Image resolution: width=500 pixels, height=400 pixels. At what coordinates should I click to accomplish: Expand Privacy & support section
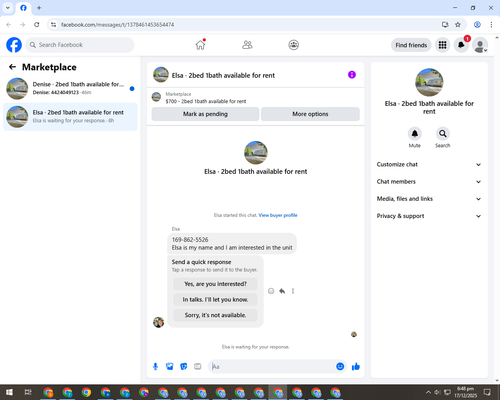click(429, 216)
